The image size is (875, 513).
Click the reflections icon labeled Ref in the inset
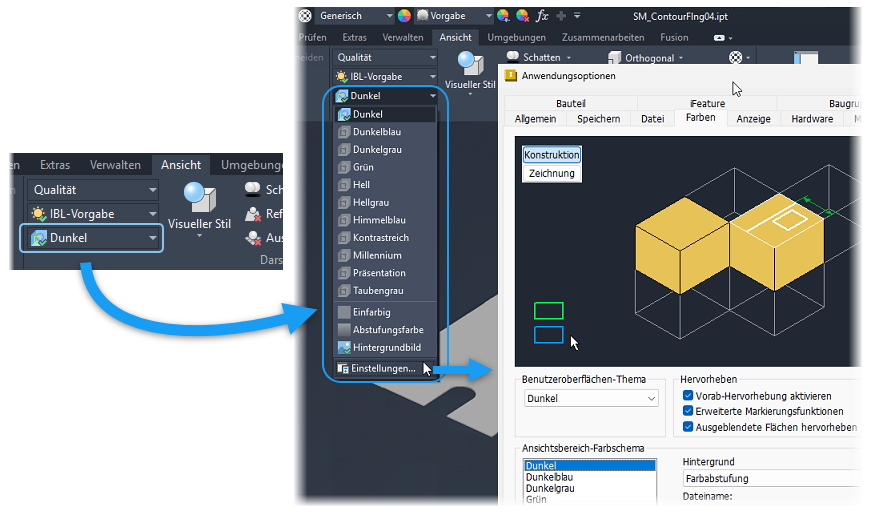pos(253,214)
